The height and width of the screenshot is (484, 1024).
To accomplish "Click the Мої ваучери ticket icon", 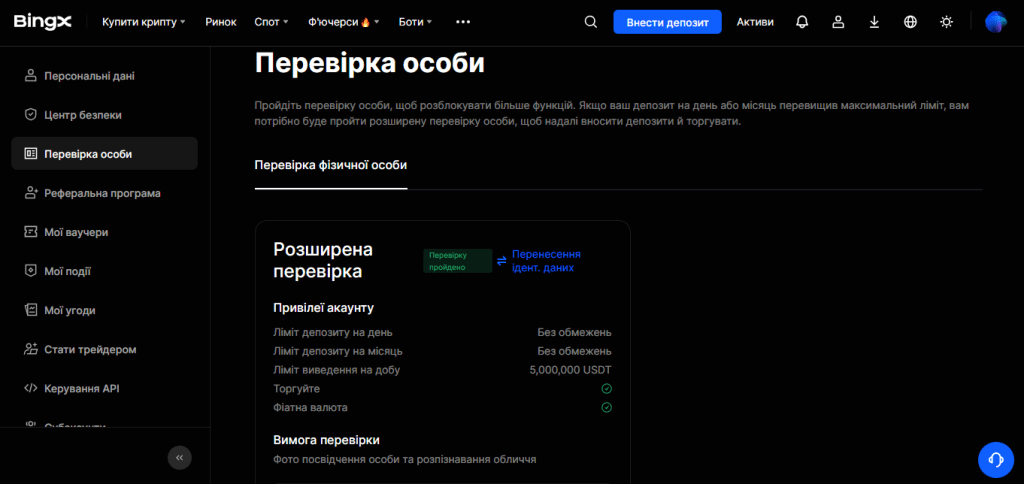I will point(30,232).
